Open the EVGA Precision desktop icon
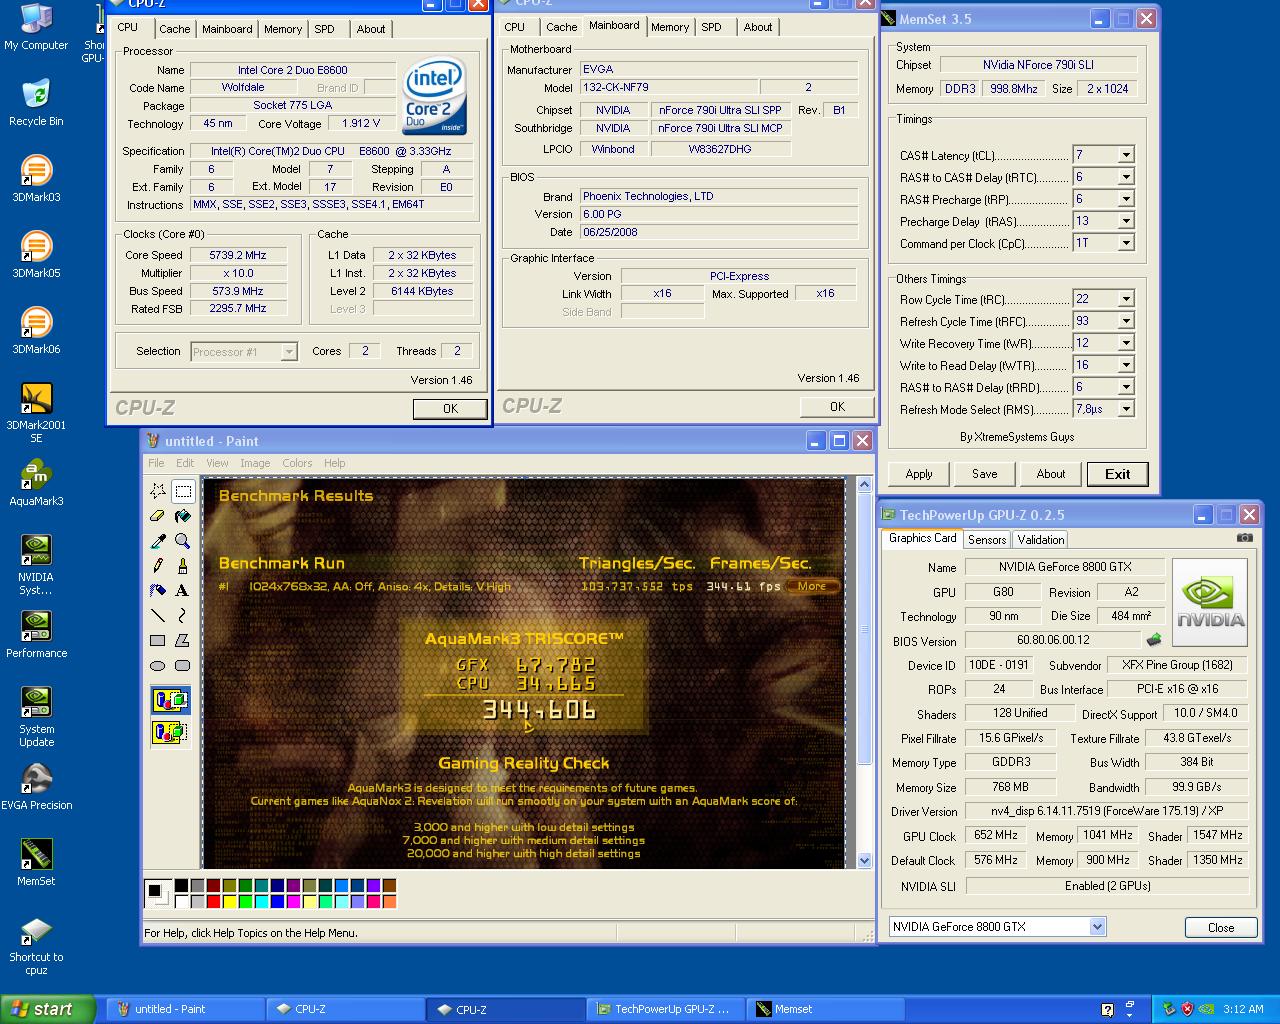 pyautogui.click(x=36, y=786)
